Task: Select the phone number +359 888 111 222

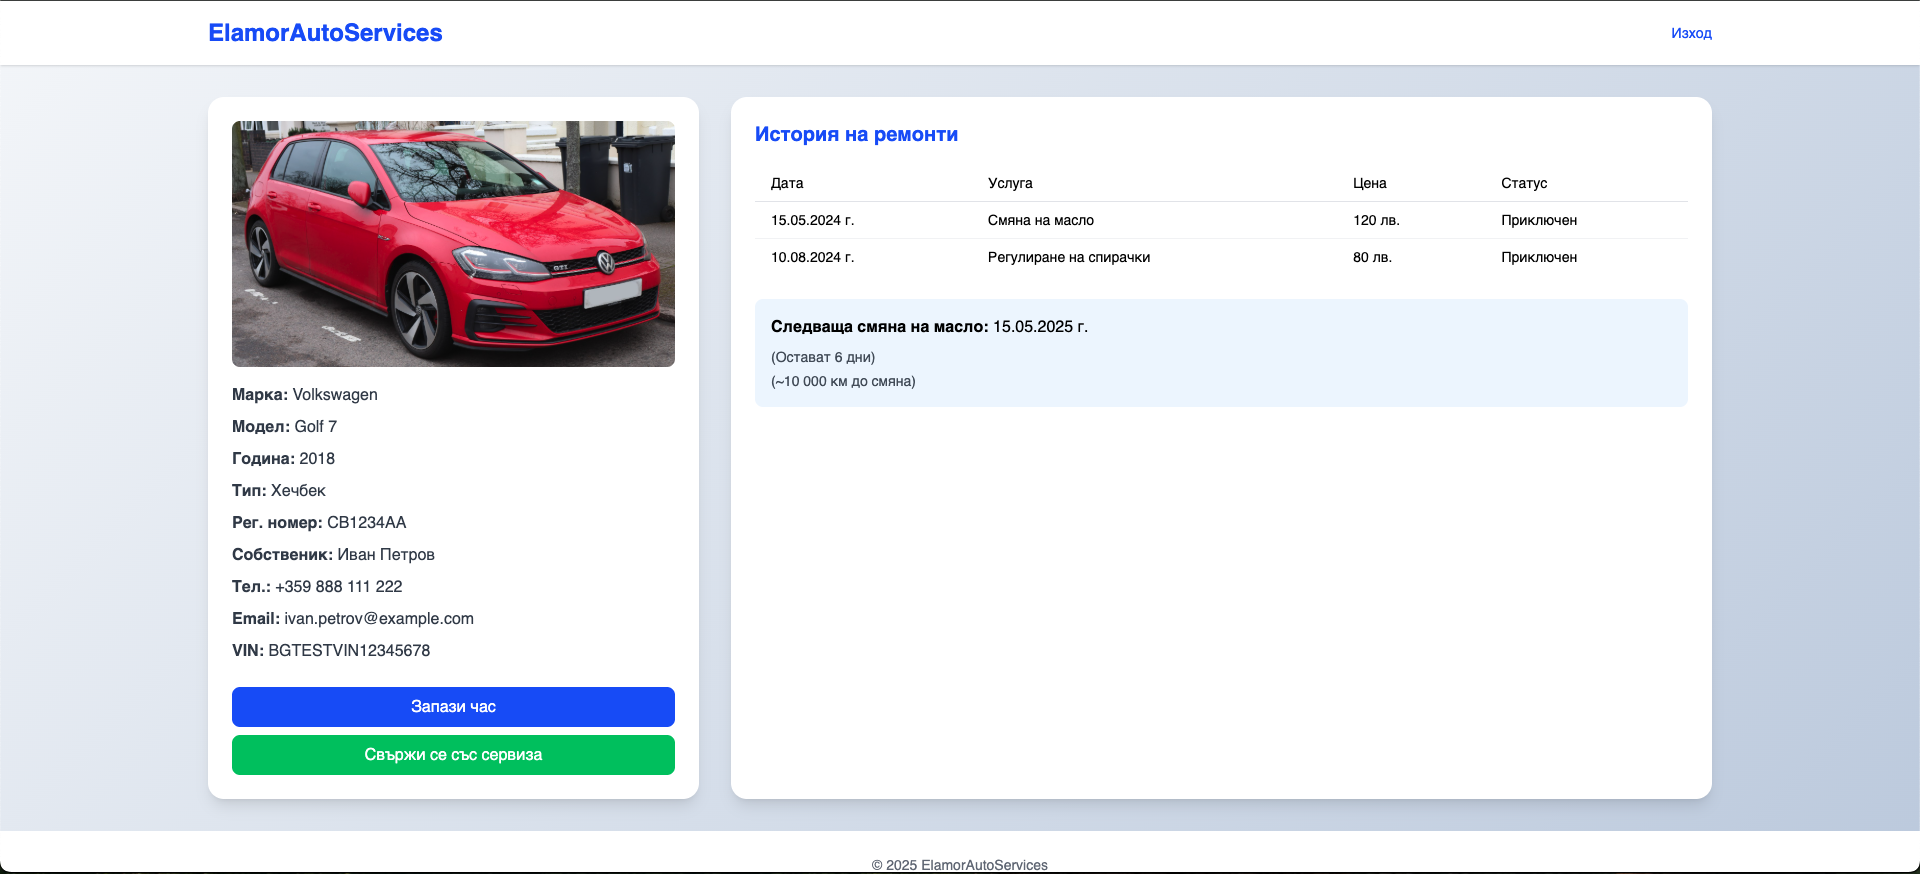Action: click(339, 587)
